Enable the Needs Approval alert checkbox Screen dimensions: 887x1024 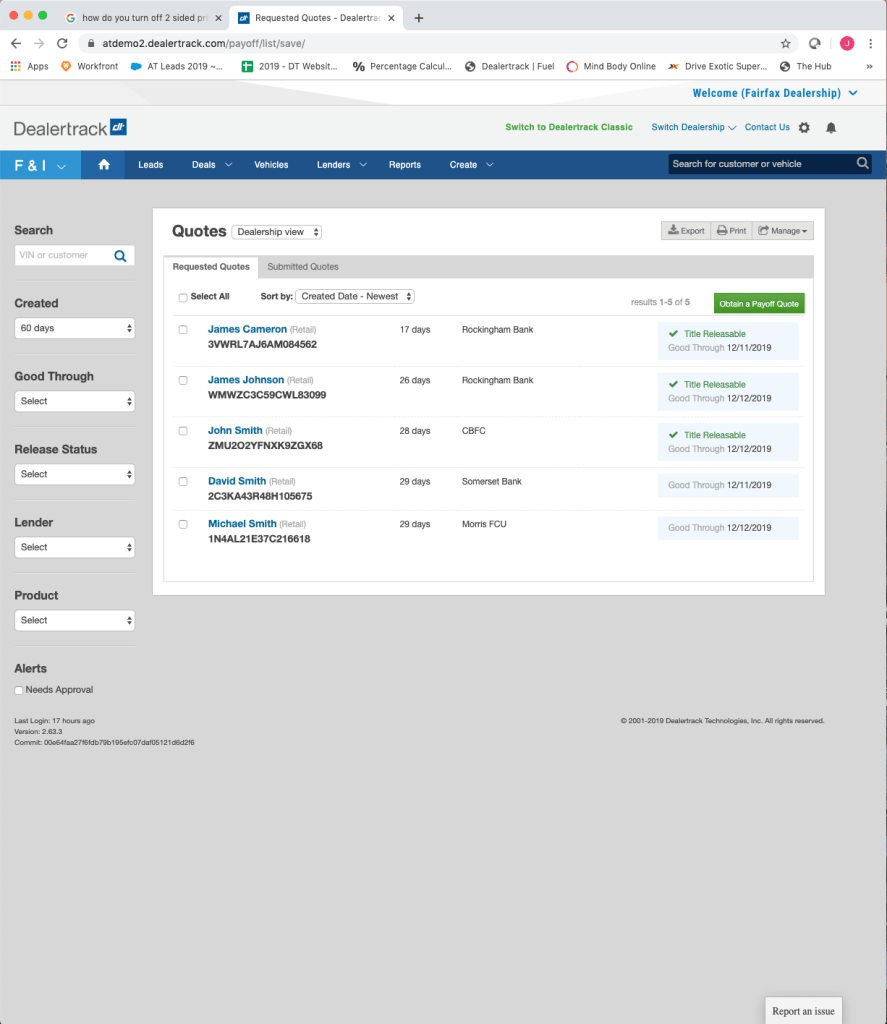click(x=19, y=690)
